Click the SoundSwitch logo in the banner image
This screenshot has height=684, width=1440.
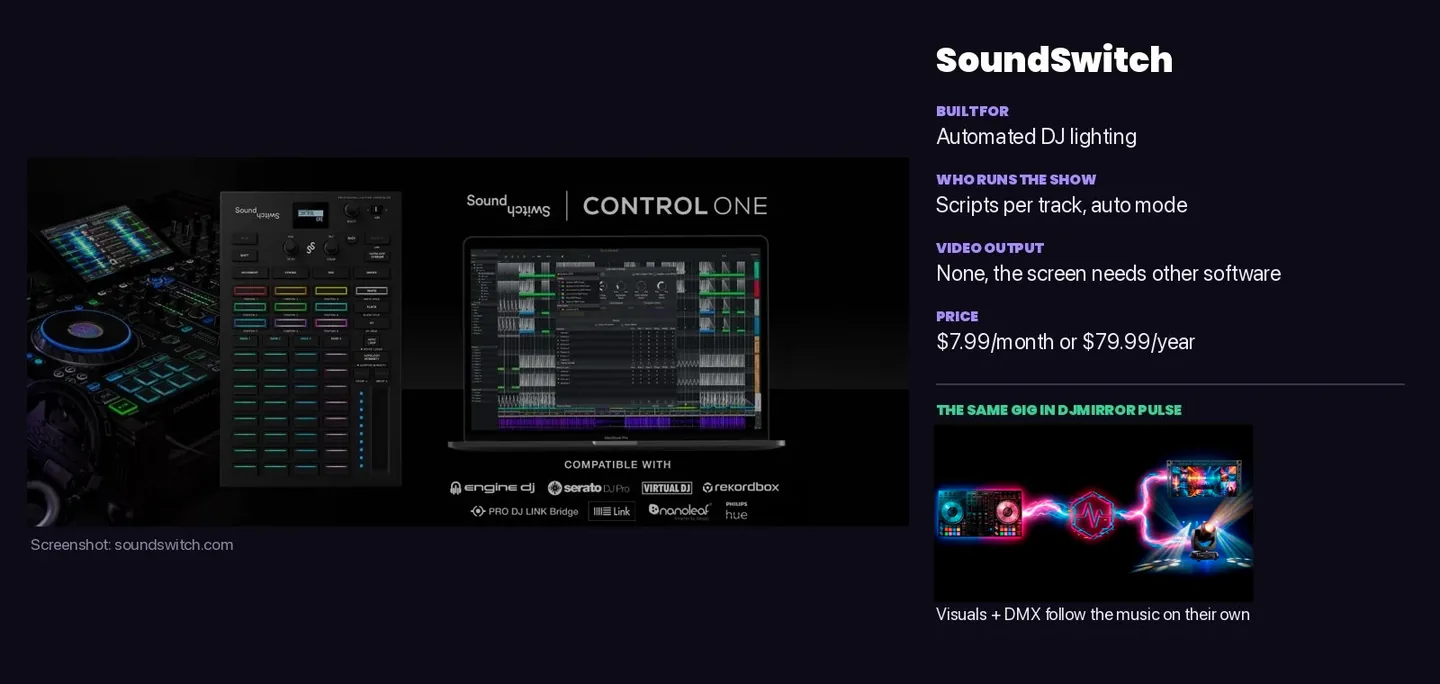(x=508, y=204)
